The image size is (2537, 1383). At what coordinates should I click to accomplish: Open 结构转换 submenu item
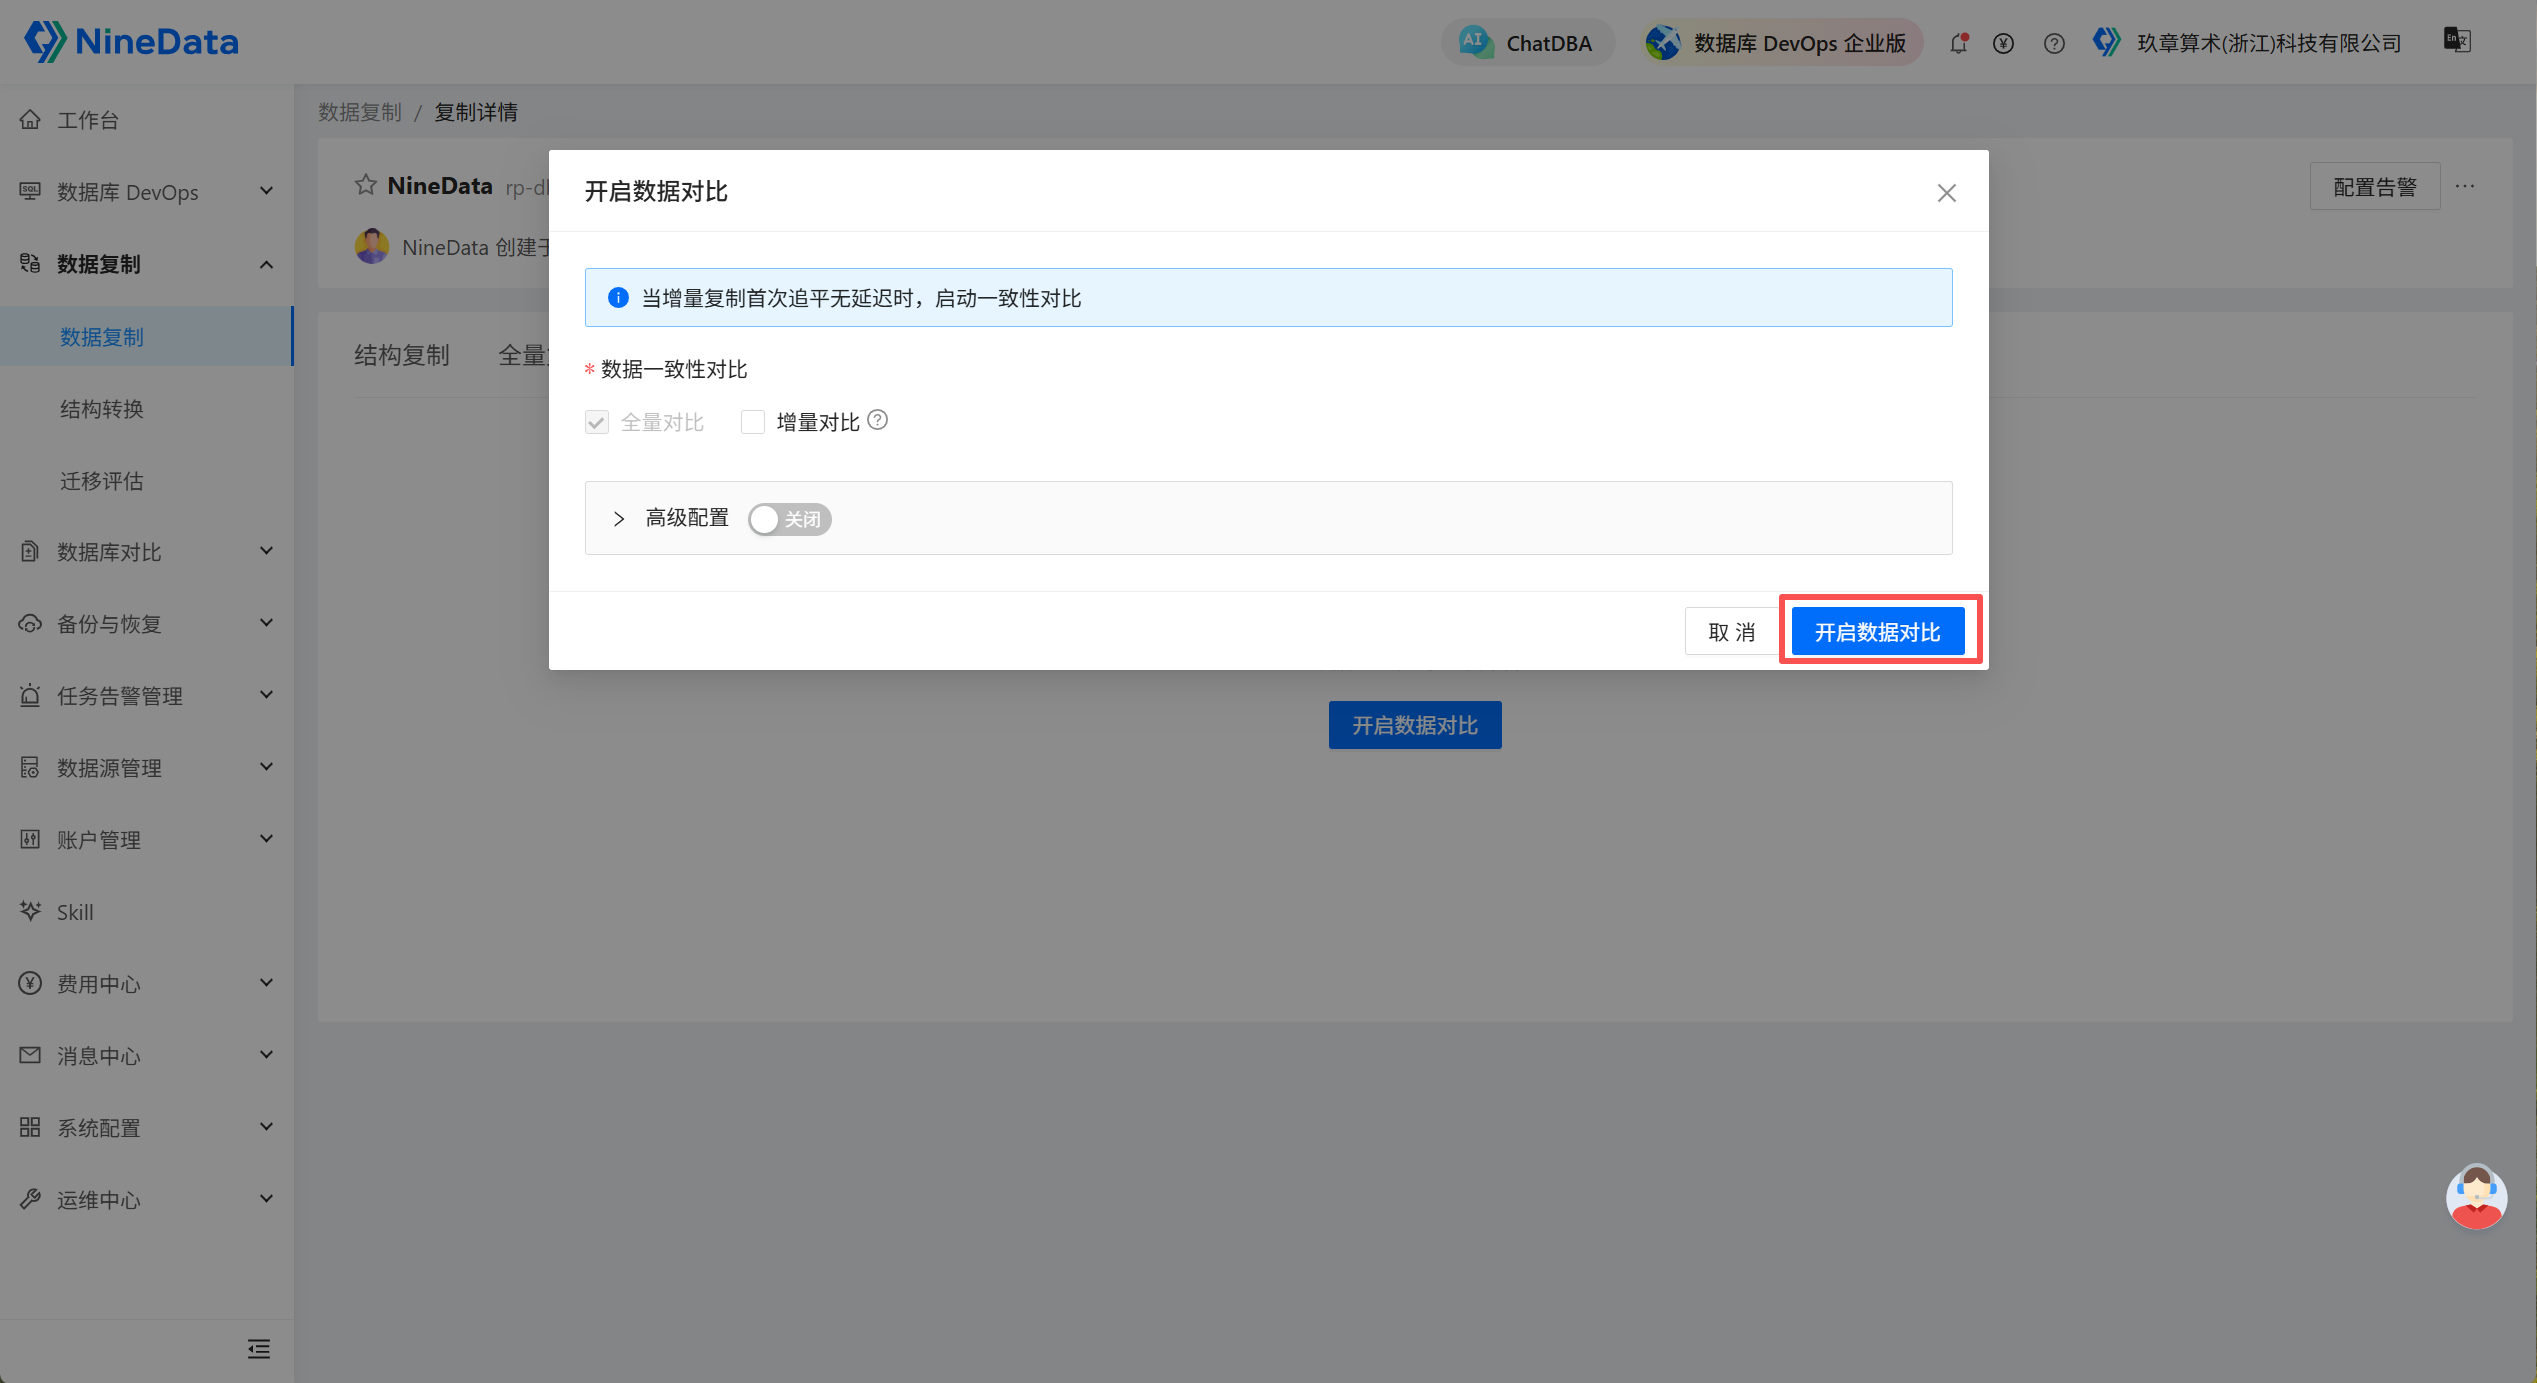click(x=147, y=409)
